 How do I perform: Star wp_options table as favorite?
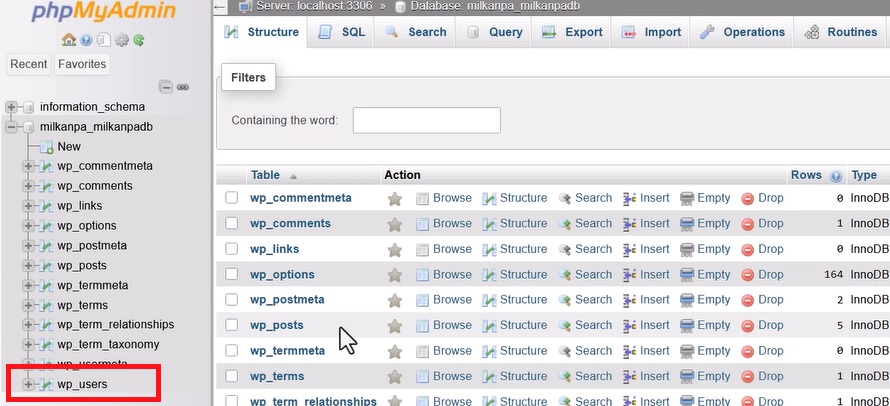tap(395, 275)
